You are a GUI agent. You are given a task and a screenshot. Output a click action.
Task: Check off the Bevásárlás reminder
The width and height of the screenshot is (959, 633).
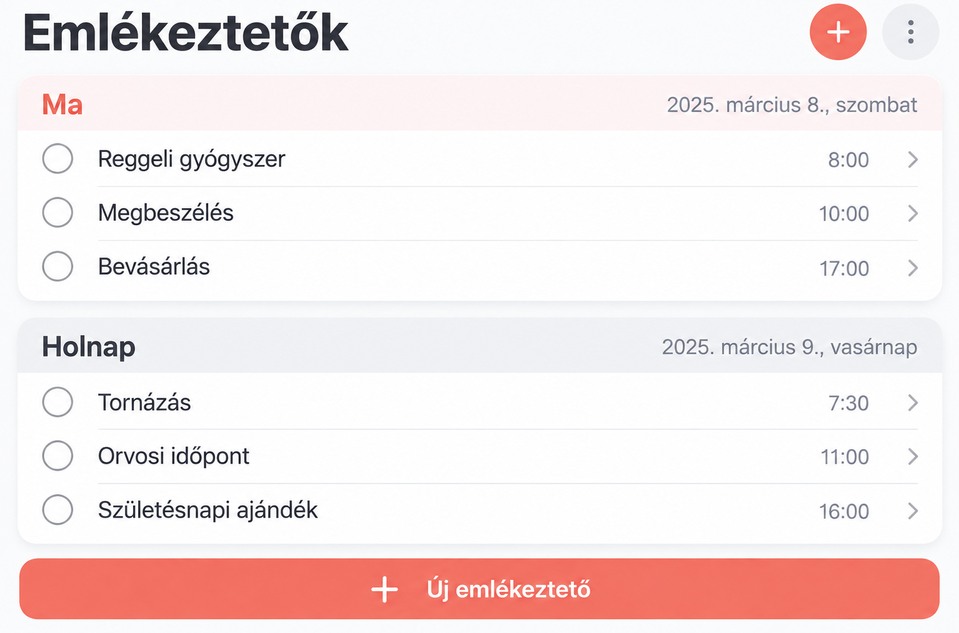point(57,267)
